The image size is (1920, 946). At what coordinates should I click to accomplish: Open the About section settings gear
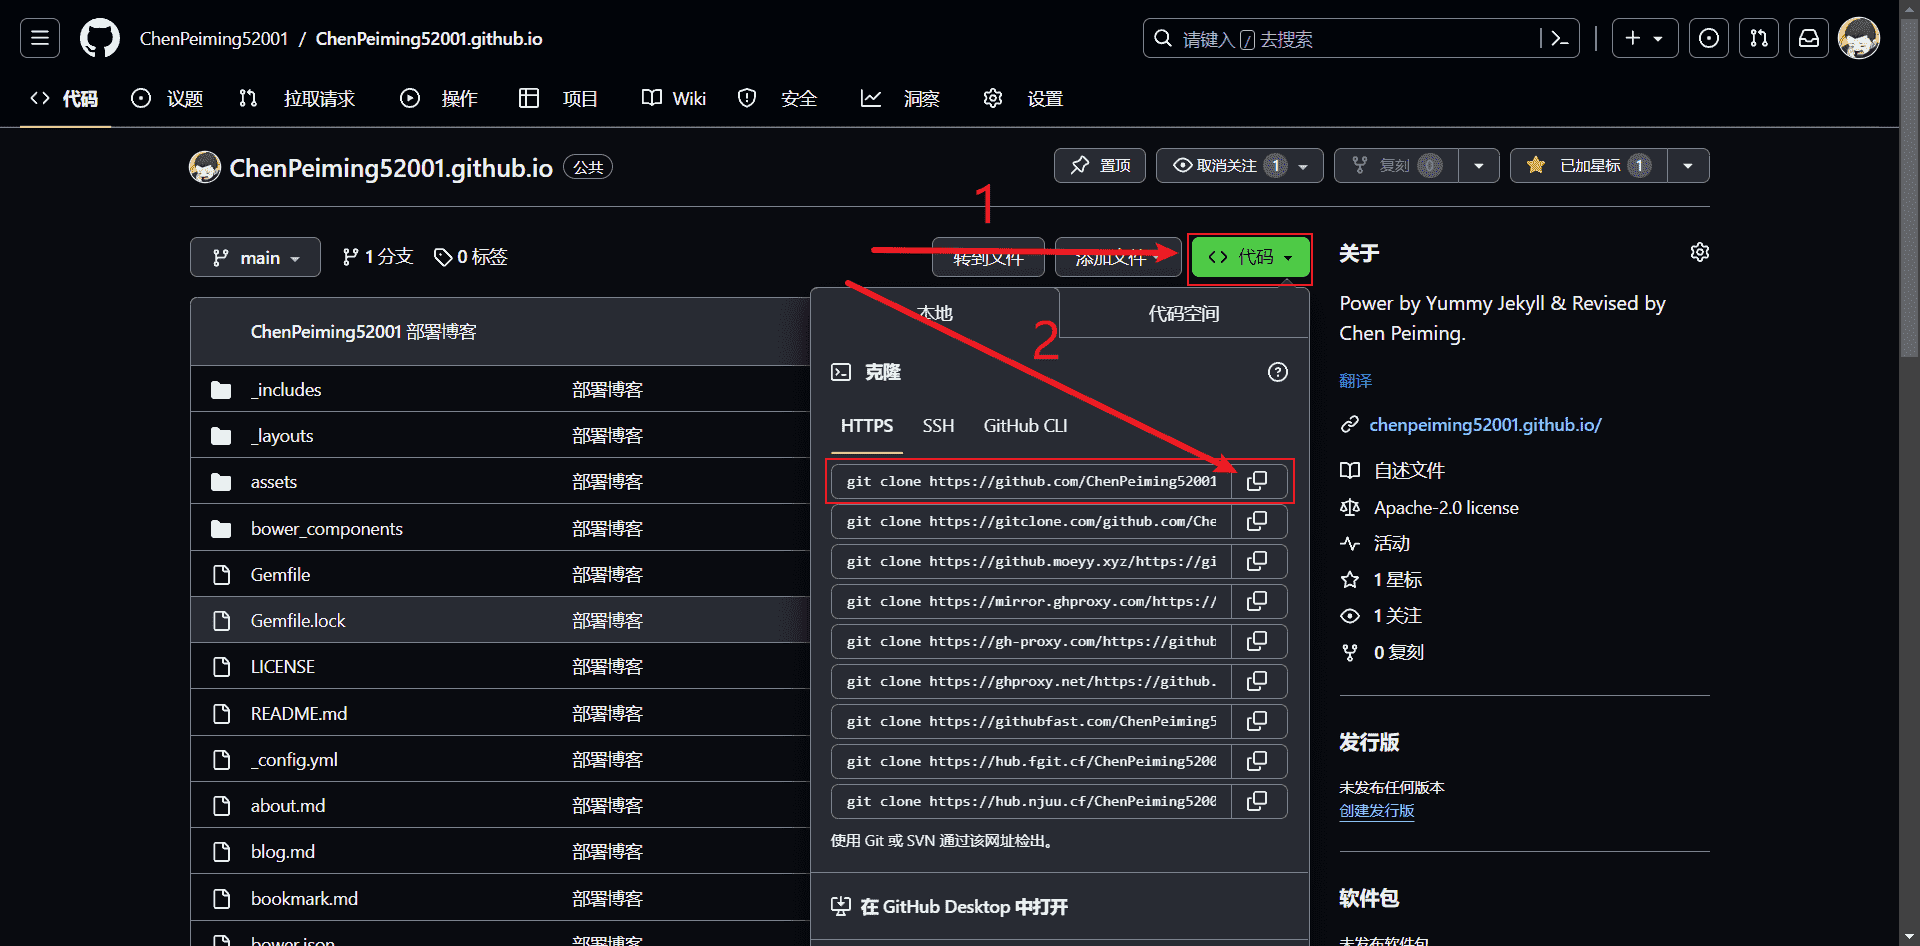(1699, 252)
